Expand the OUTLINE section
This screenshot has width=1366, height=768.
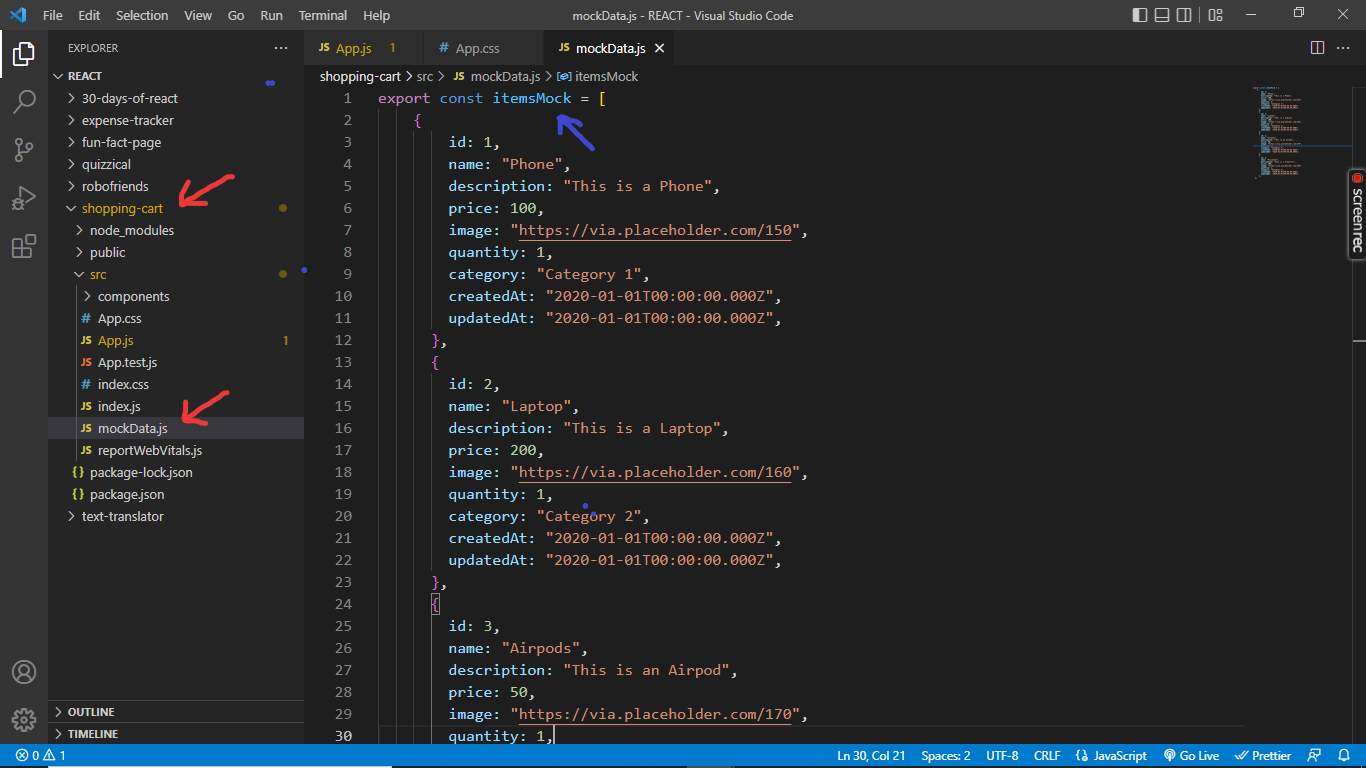click(x=176, y=712)
